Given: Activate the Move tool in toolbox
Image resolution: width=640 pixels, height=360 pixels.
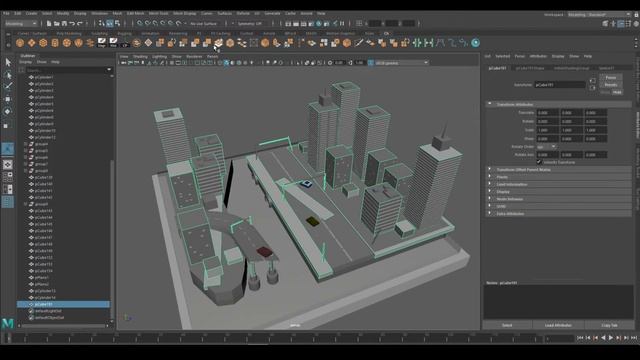Looking at the screenshot, I should click(8, 99).
